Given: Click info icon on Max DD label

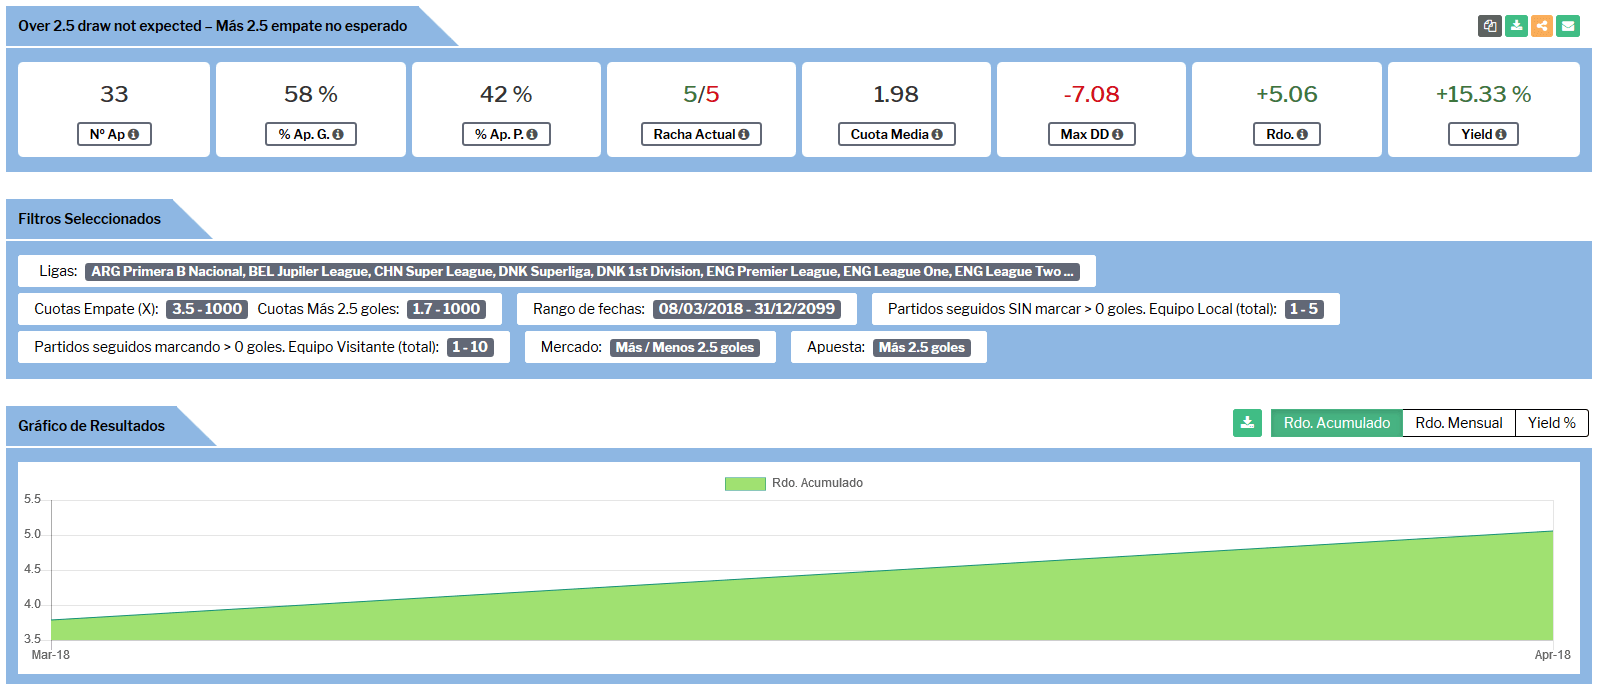Looking at the screenshot, I should point(1117,134).
